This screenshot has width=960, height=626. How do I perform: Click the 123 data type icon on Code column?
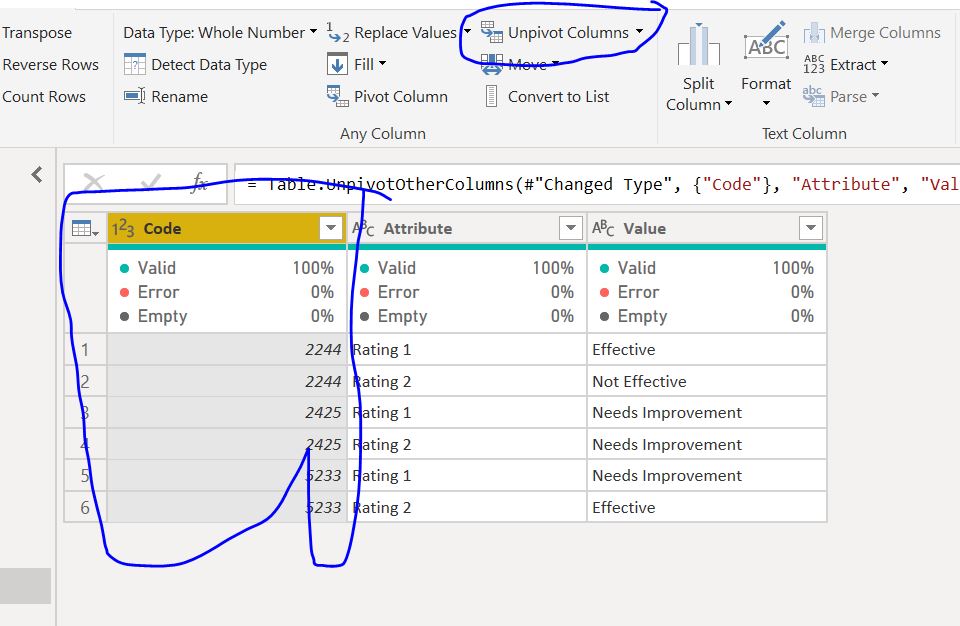pyautogui.click(x=123, y=228)
